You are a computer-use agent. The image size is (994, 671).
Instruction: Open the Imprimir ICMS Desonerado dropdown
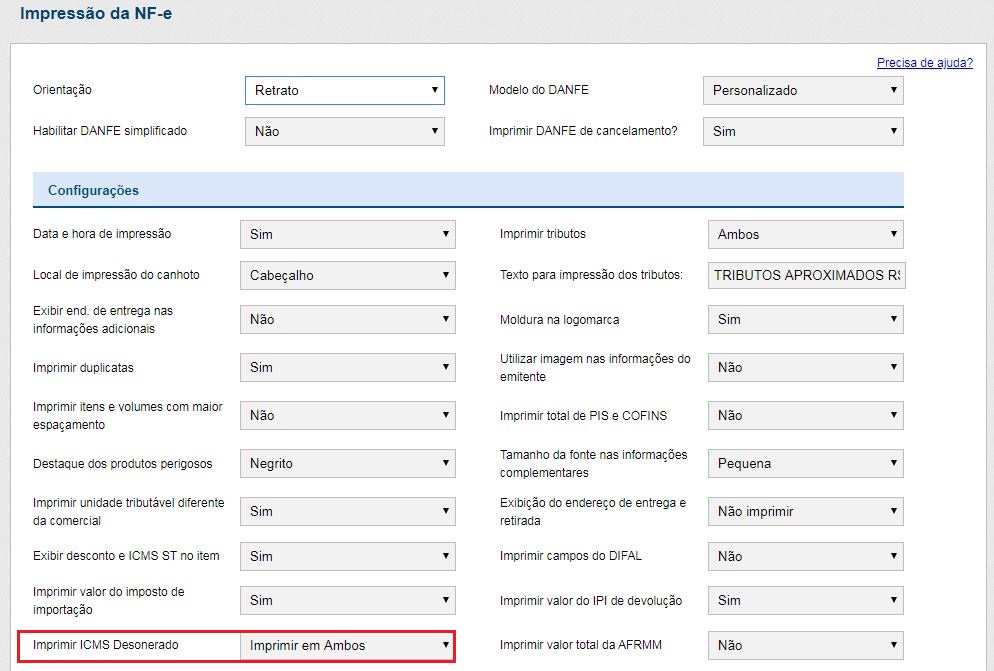[347, 645]
